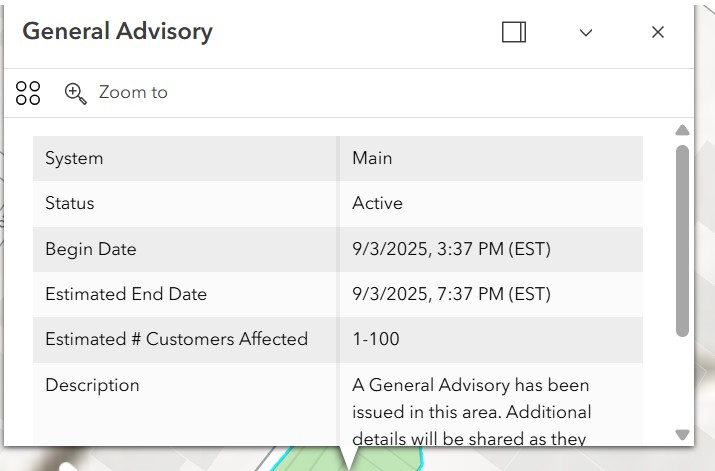The width and height of the screenshot is (715, 471).
Task: Click the Status row label
Action: click(x=70, y=203)
